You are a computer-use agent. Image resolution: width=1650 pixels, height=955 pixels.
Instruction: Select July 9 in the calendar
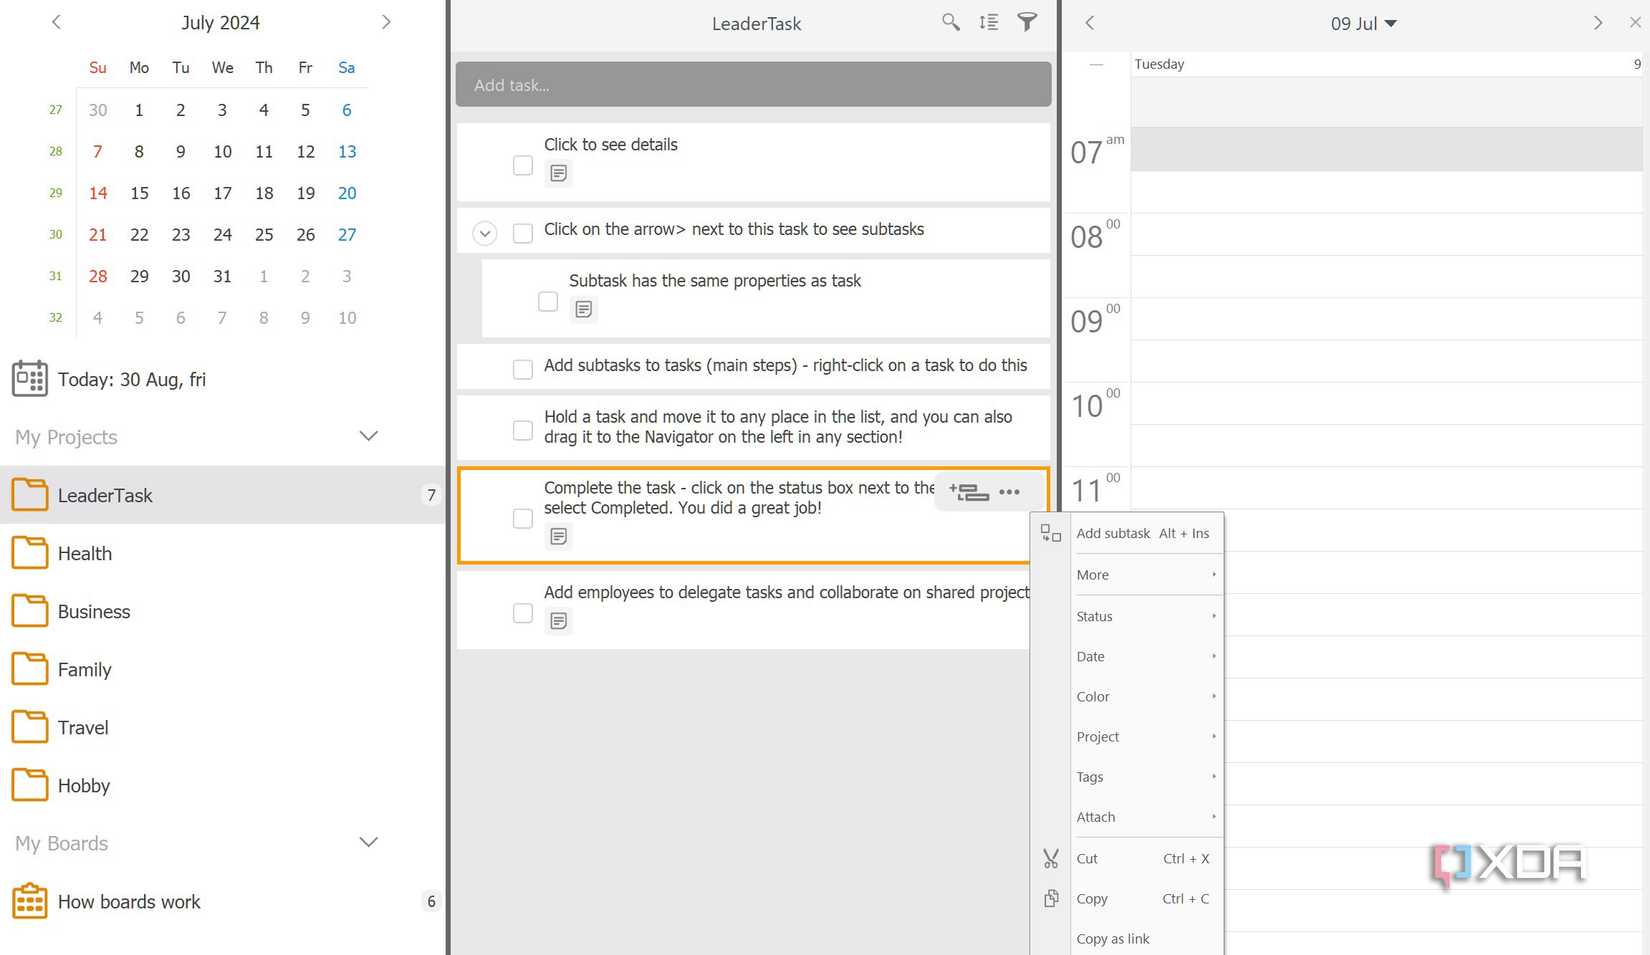pyautogui.click(x=181, y=151)
